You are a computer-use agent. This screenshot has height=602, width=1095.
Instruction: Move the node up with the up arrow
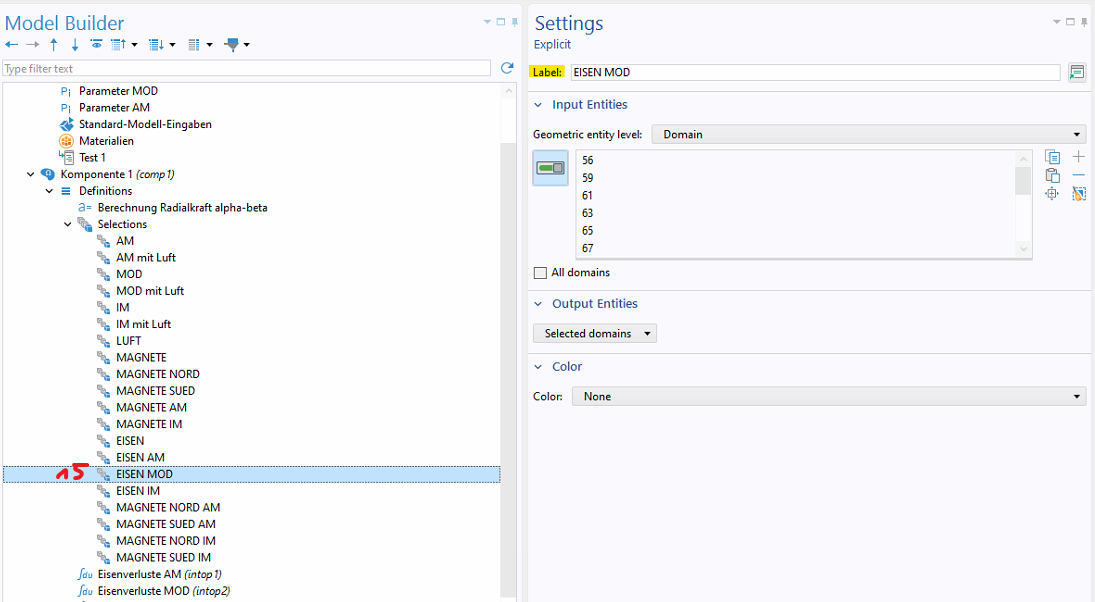click(x=54, y=45)
